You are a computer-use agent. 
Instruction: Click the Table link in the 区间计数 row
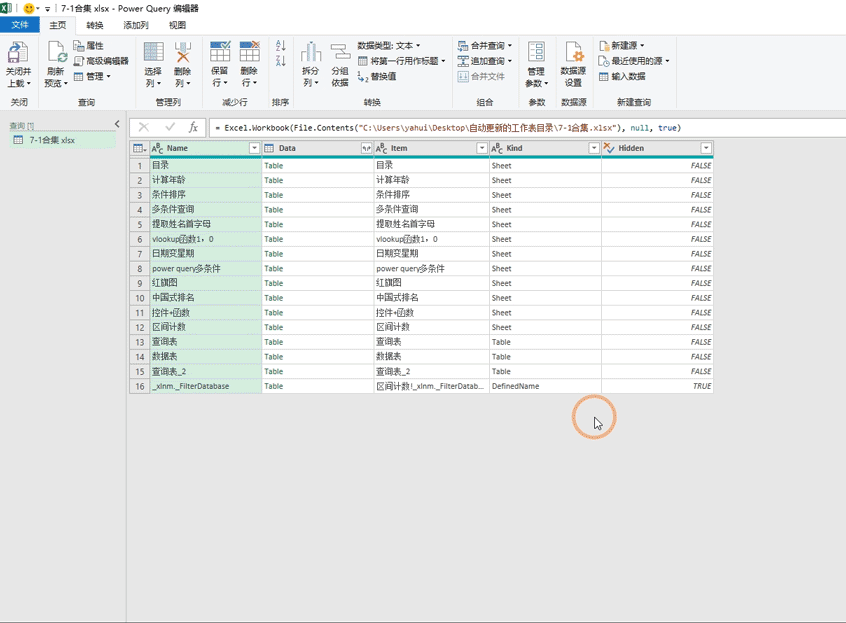(x=274, y=327)
